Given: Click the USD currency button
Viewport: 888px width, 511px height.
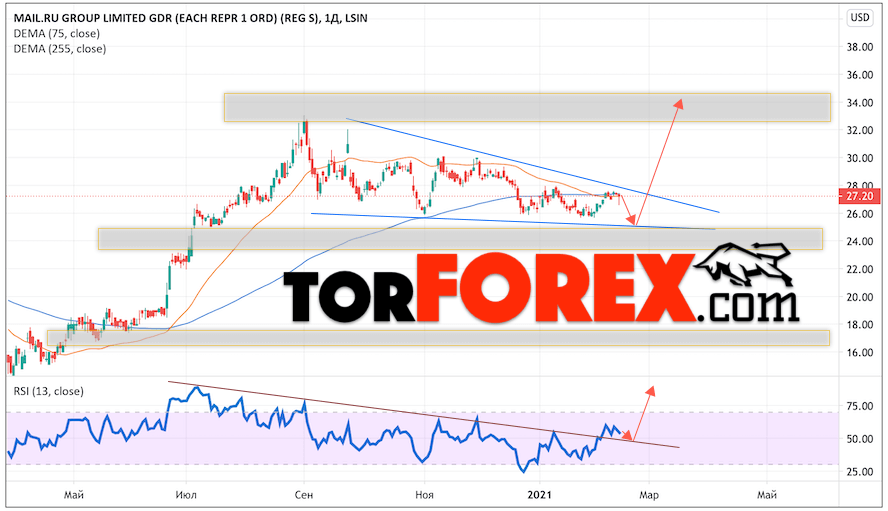Looking at the screenshot, I should click(x=860, y=18).
